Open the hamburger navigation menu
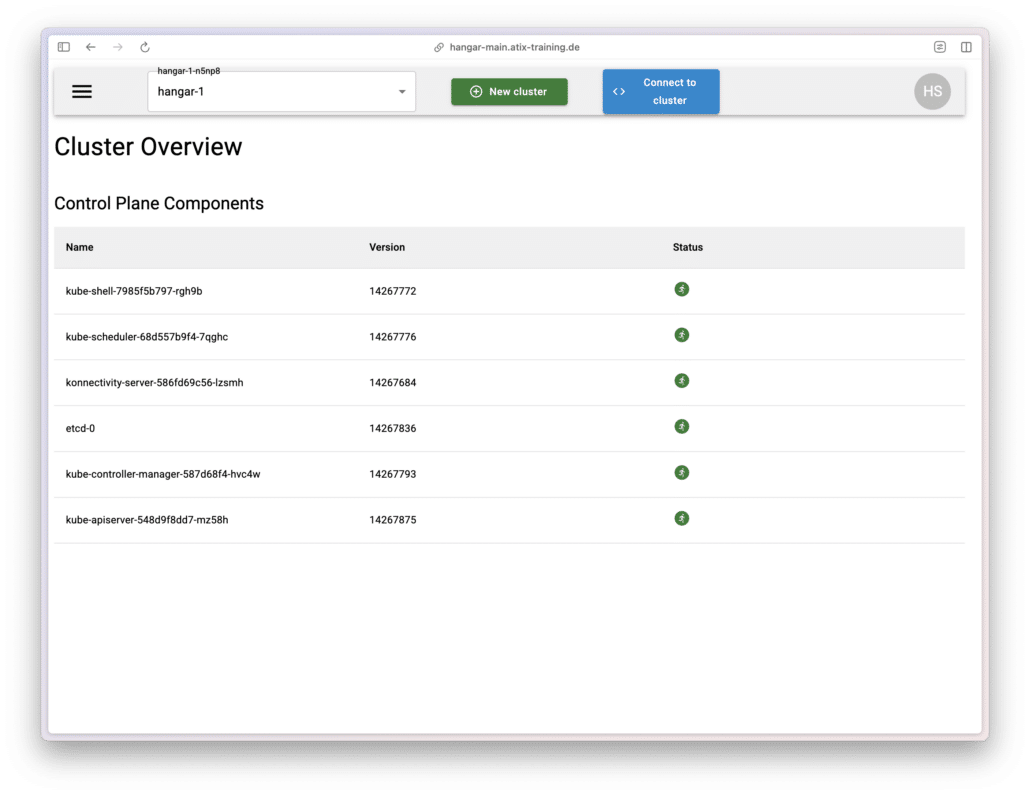This screenshot has height=795, width=1030. [82, 92]
